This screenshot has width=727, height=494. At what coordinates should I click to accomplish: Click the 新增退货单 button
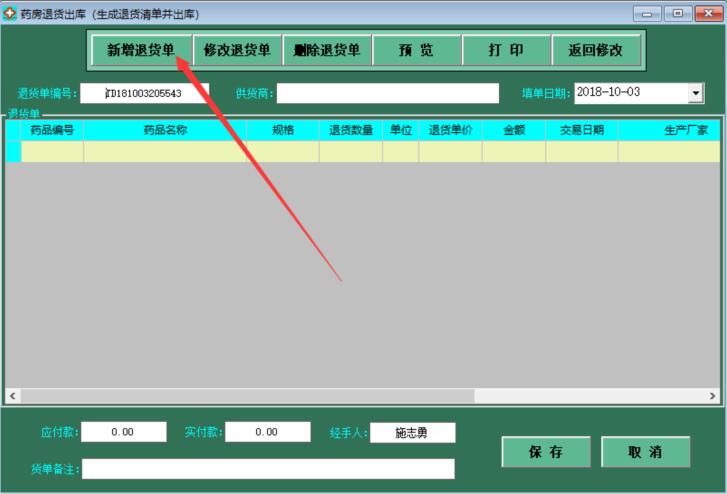pyautogui.click(x=141, y=51)
